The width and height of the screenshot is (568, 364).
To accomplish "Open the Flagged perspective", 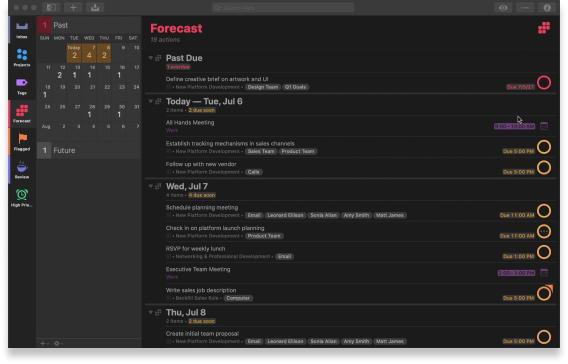I will click(22, 142).
